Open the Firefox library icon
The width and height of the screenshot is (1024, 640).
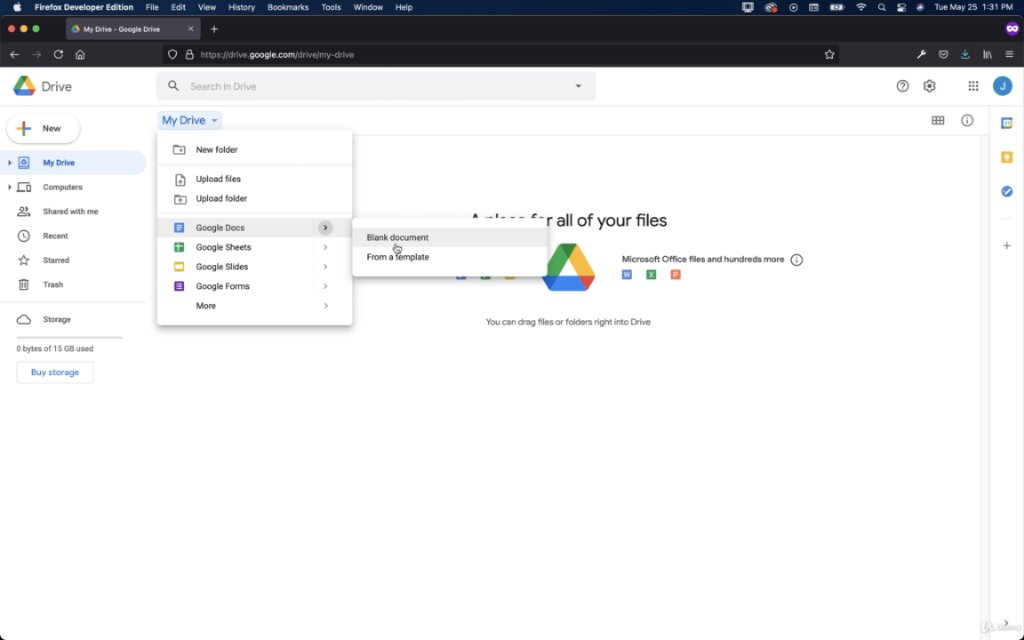point(987,55)
